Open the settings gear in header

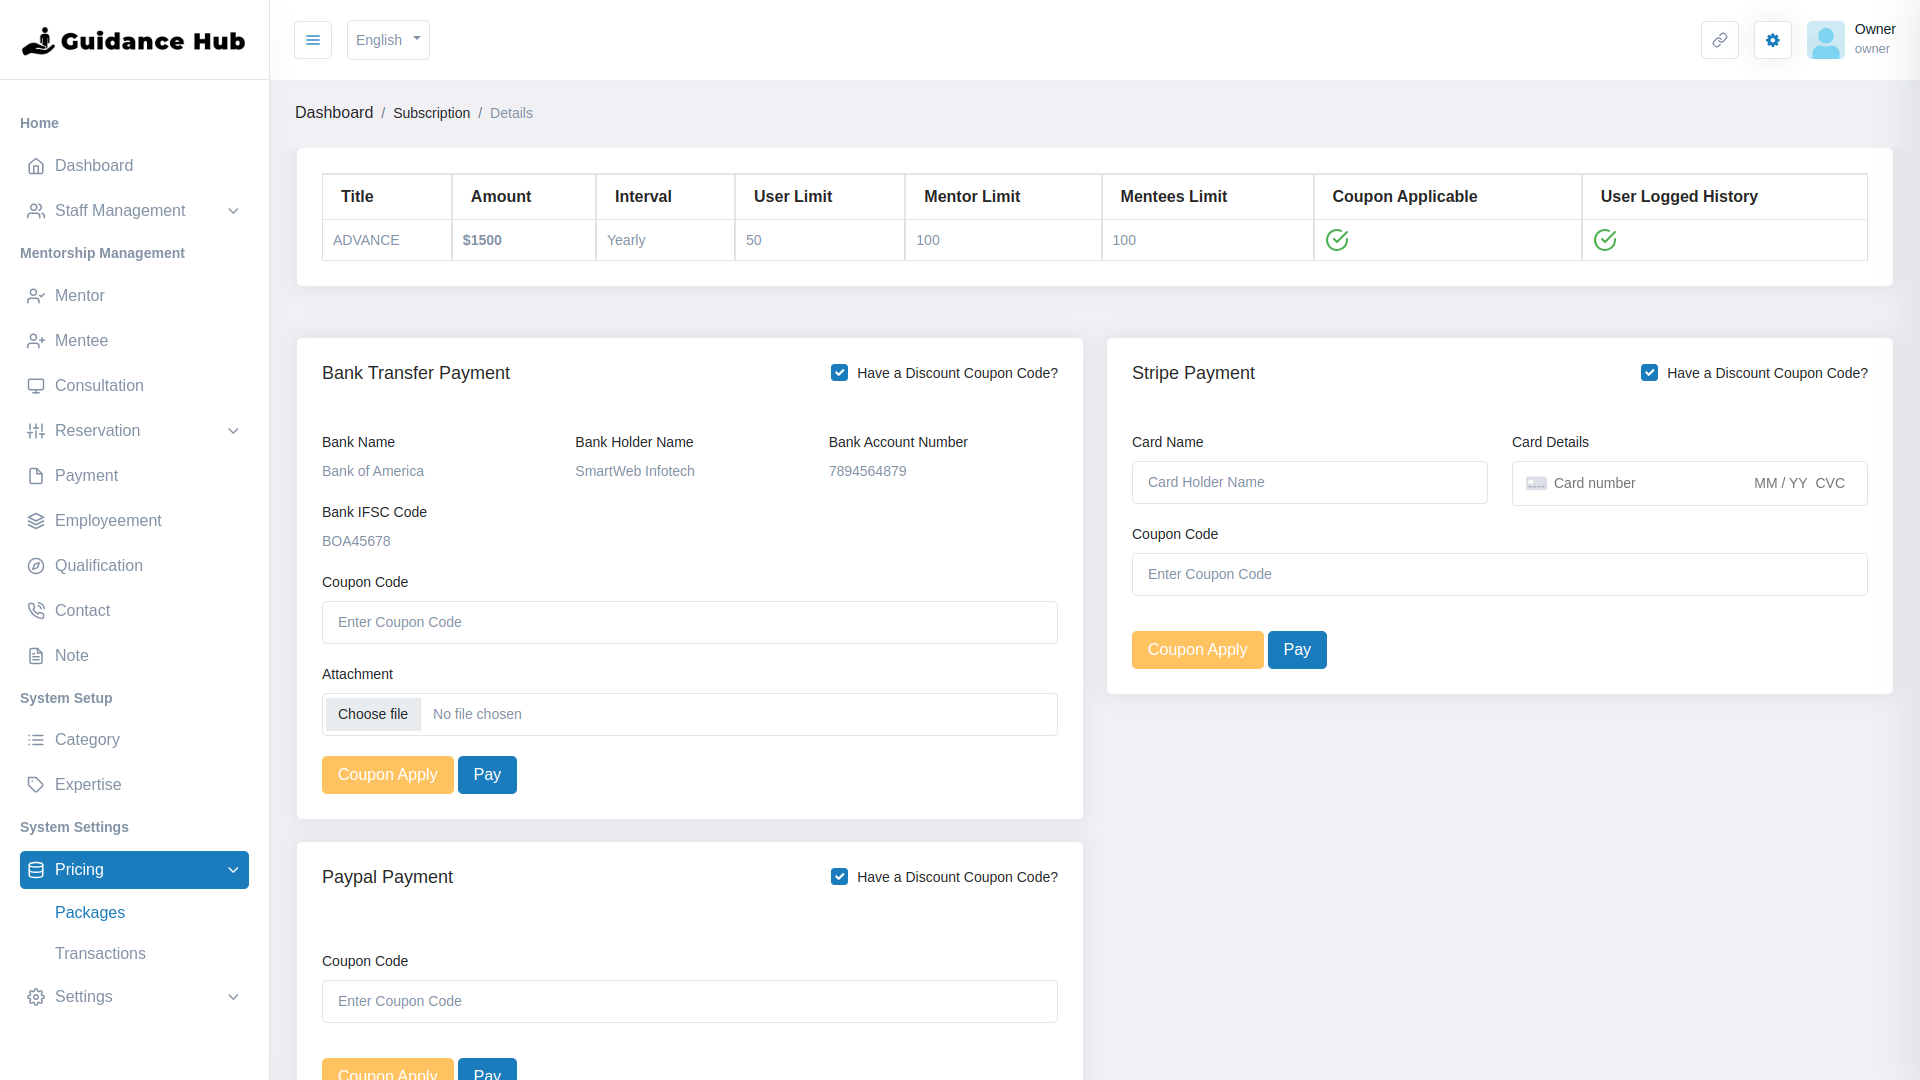point(1772,40)
